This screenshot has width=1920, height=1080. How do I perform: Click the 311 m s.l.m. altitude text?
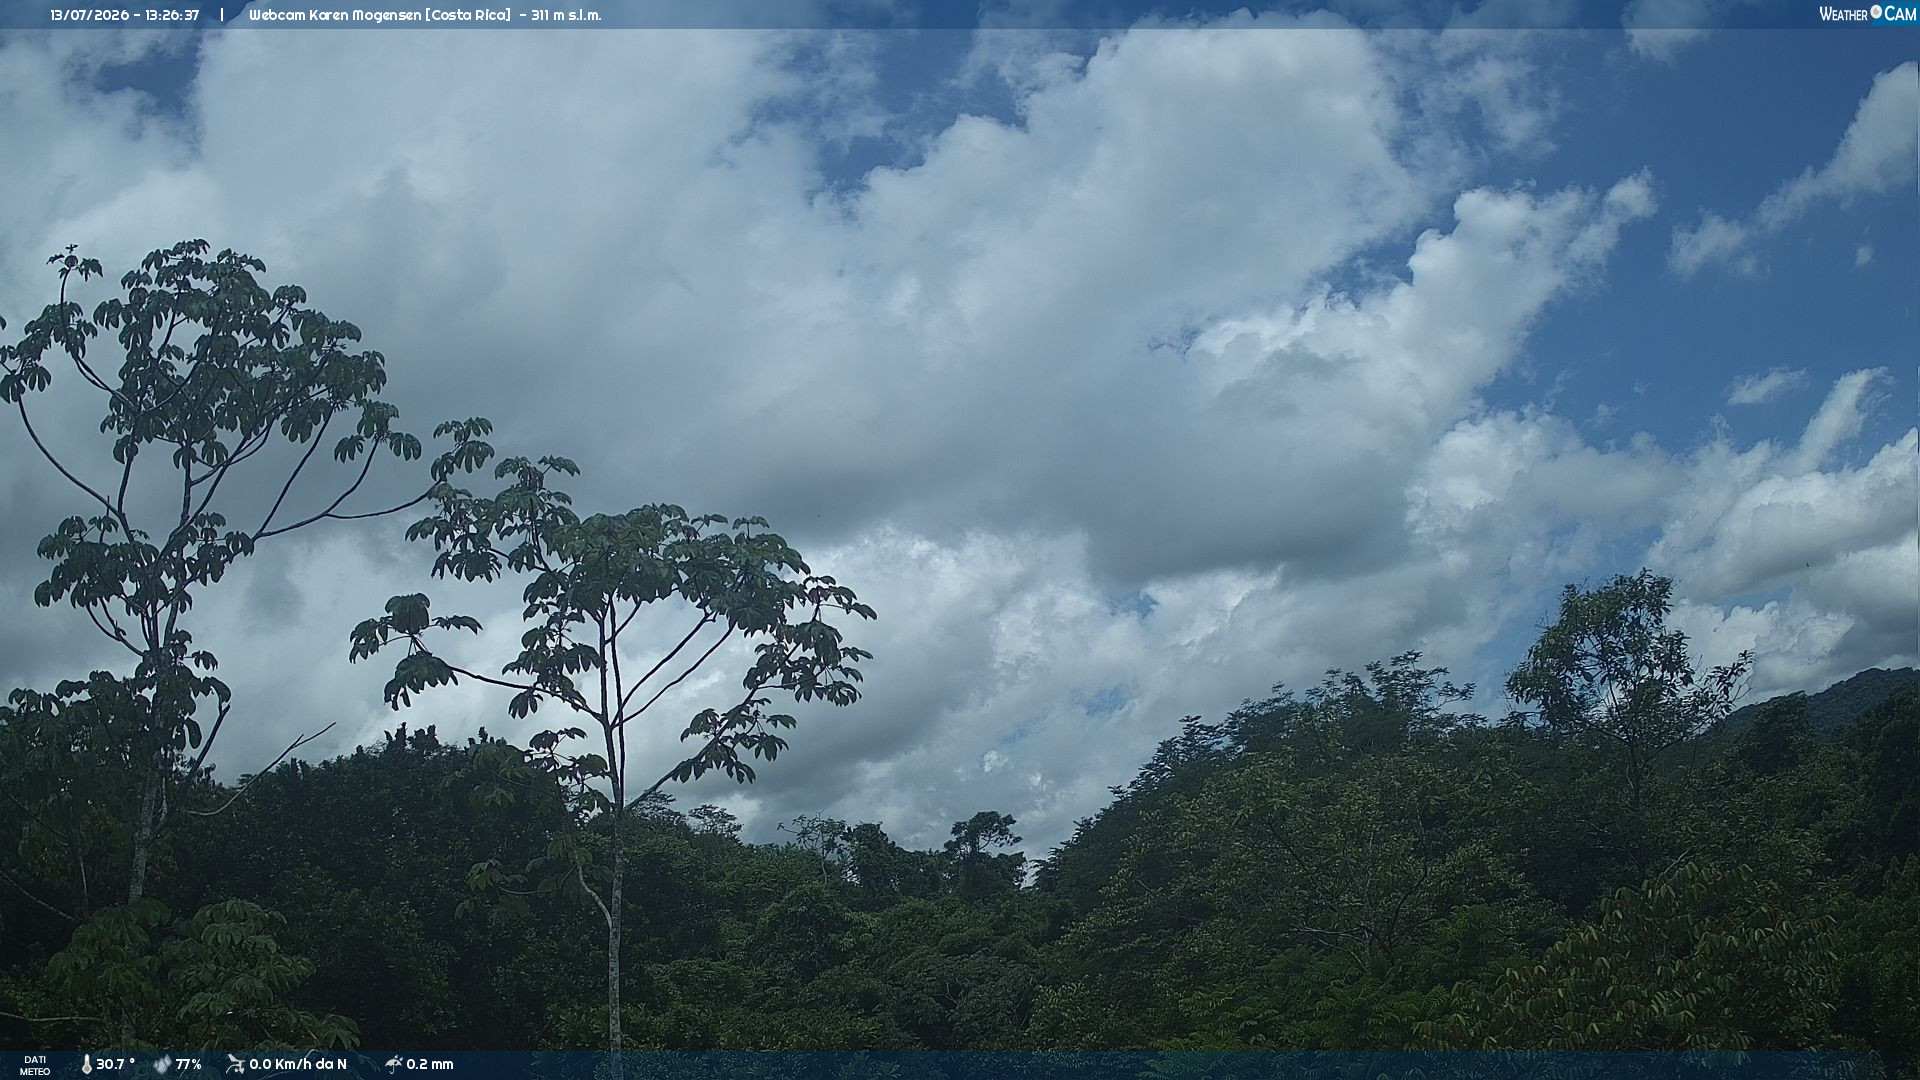567,15
